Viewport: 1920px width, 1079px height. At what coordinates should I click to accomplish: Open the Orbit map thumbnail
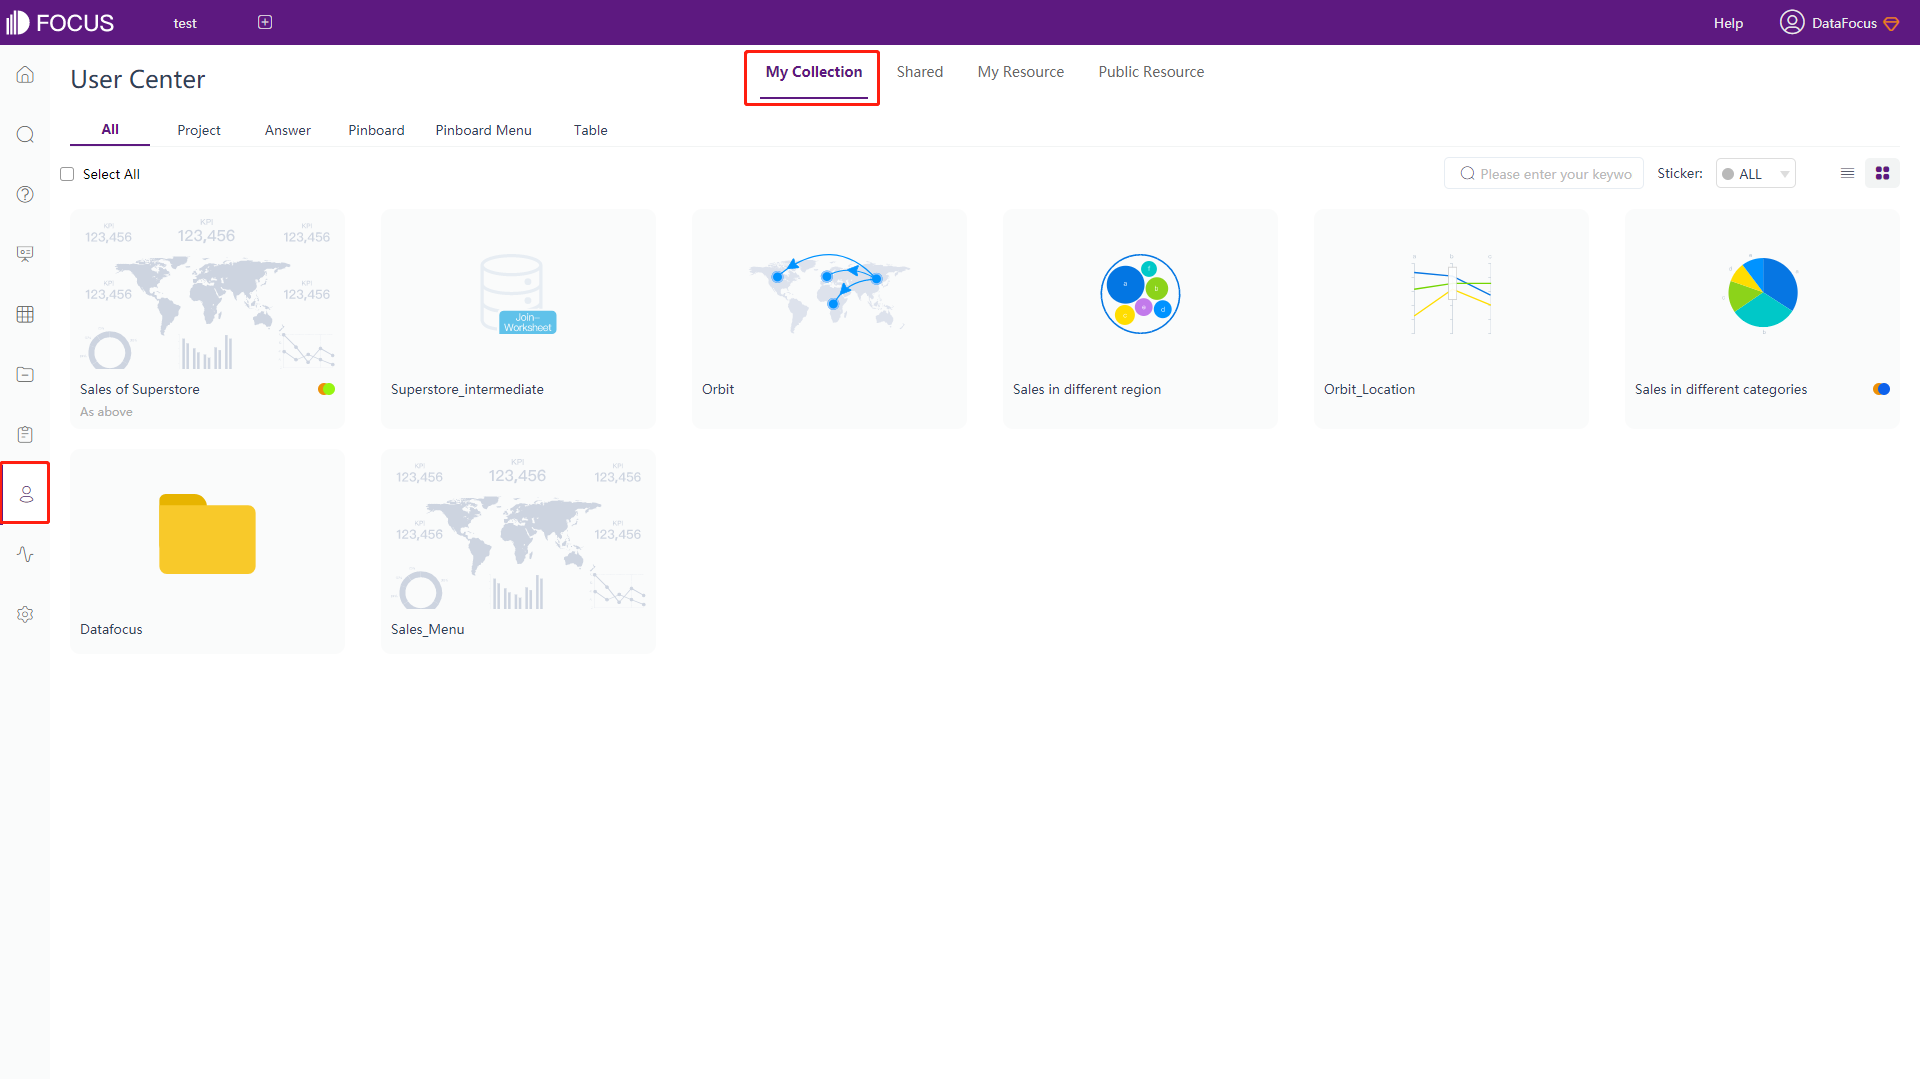829,292
